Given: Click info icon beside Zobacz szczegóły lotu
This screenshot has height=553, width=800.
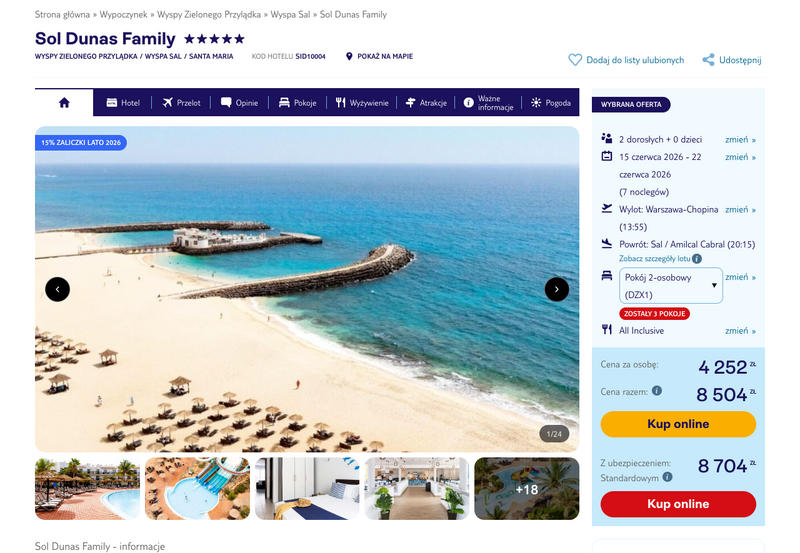Looking at the screenshot, I should (697, 259).
